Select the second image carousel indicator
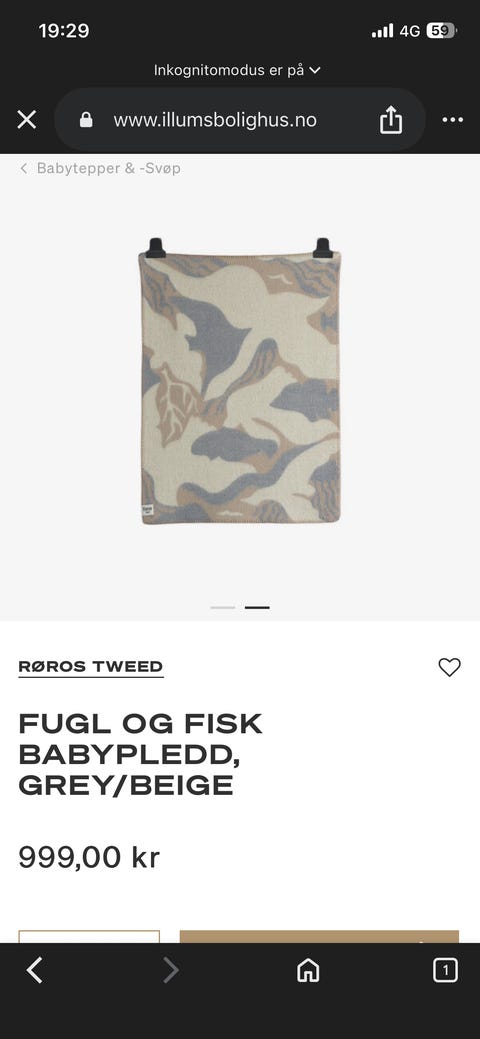 (x=257, y=608)
